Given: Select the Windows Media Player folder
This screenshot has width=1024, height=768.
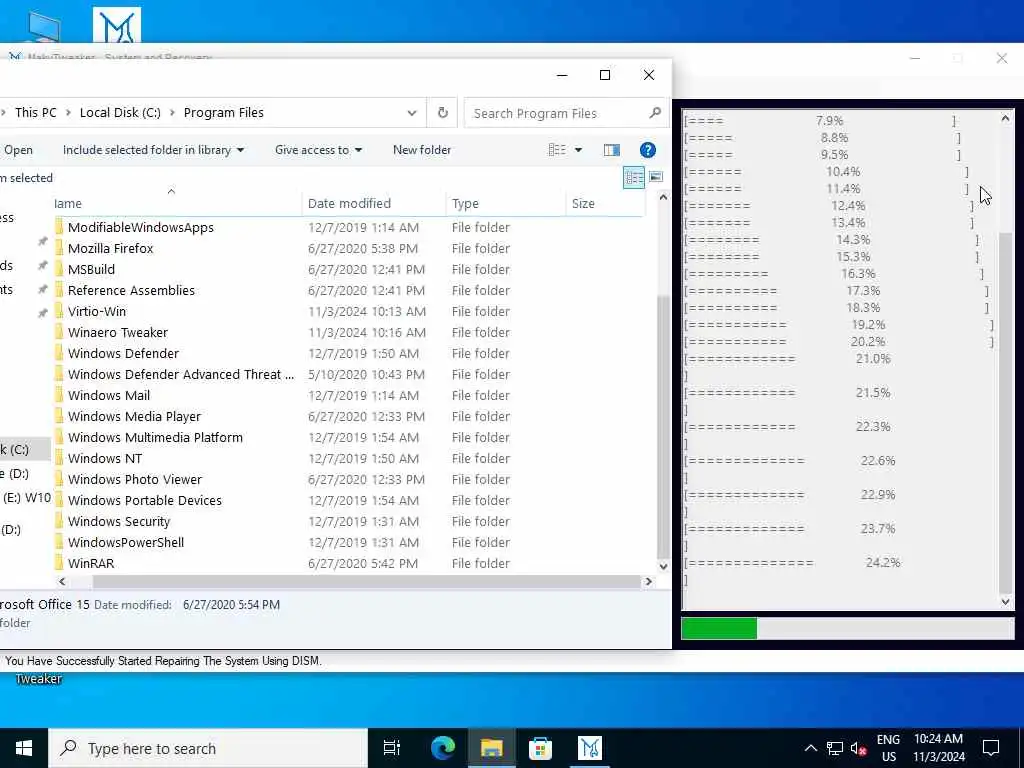Looking at the screenshot, I should point(134,416).
